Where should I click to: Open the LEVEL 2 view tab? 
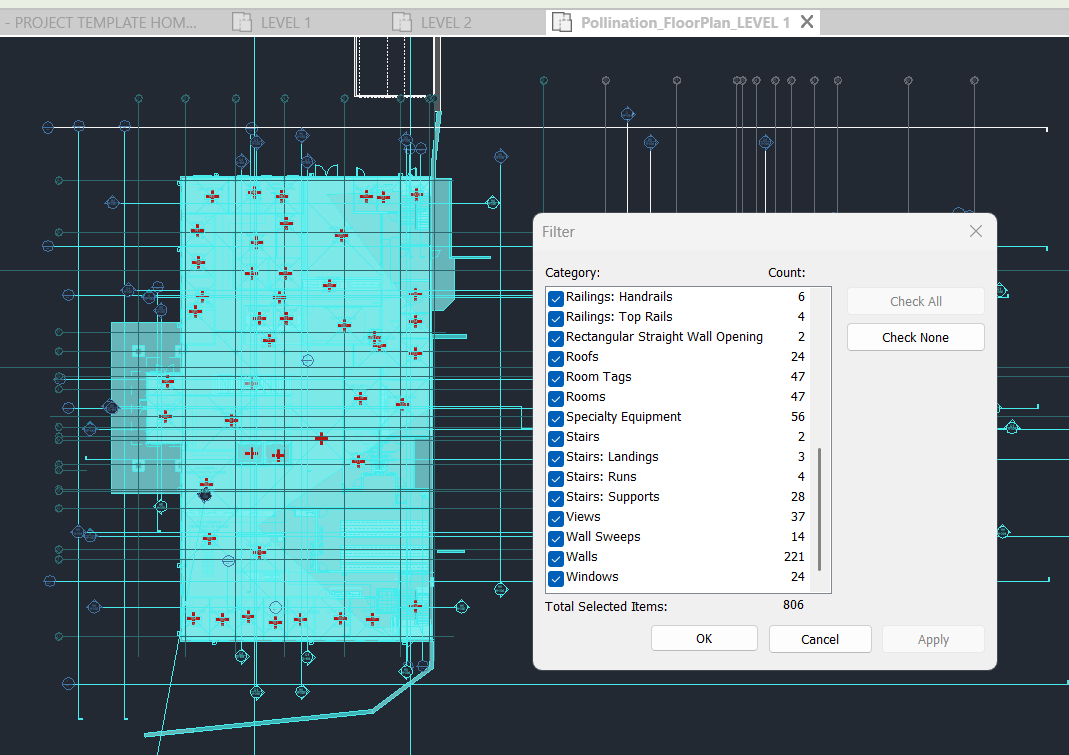[x=445, y=22]
